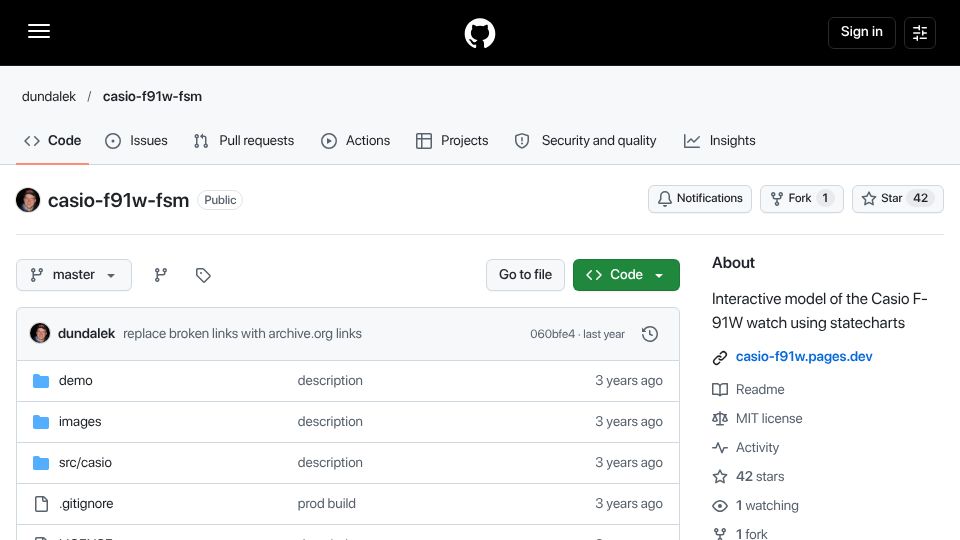
Task: Star the casio-f91w-fsm repository
Action: pyautogui.click(x=898, y=198)
